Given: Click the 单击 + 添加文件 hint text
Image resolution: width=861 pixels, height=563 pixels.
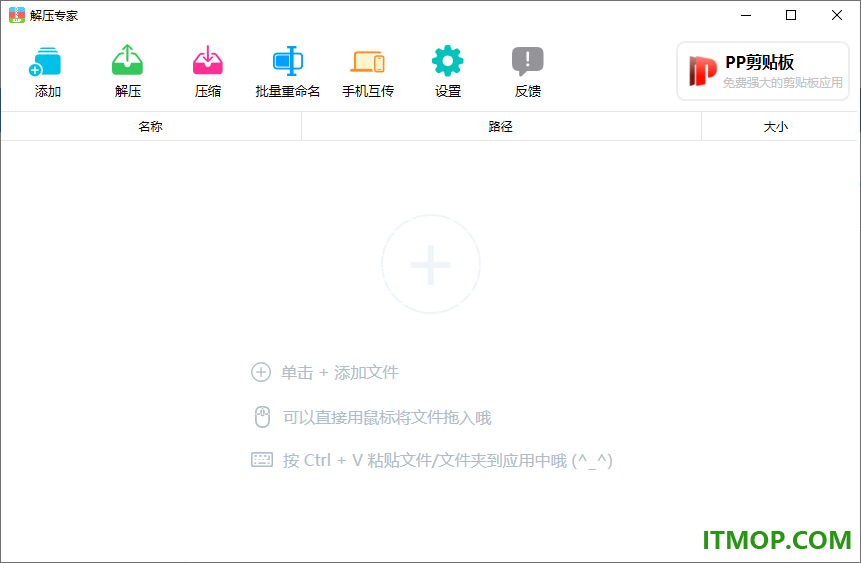Looking at the screenshot, I should 340,372.
